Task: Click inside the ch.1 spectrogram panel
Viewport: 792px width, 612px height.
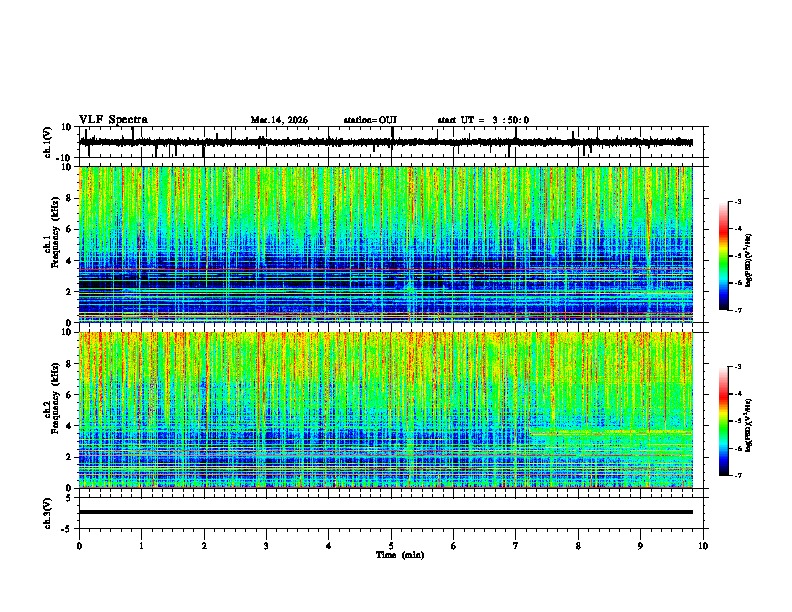Action: (x=386, y=244)
